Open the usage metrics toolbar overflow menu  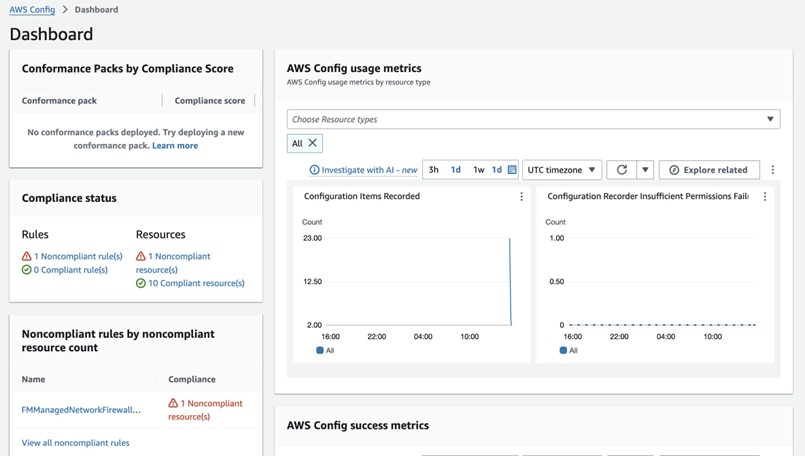(773, 170)
